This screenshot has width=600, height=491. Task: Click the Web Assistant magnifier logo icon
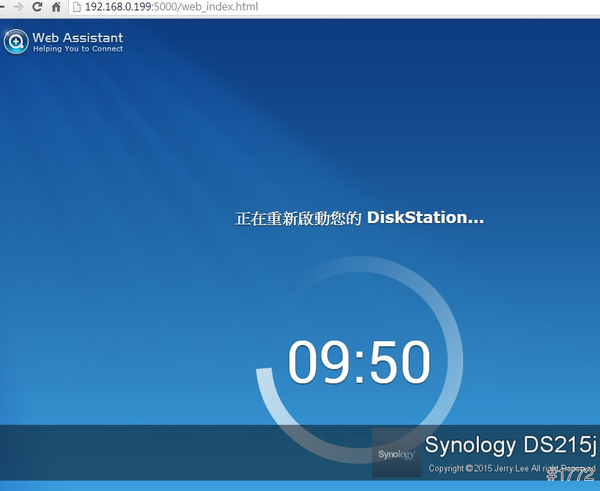coord(16,41)
